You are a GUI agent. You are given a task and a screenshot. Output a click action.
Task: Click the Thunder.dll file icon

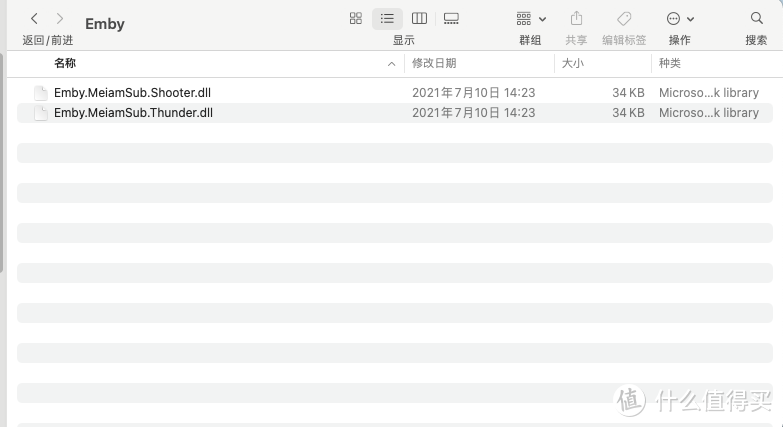[x=40, y=113]
